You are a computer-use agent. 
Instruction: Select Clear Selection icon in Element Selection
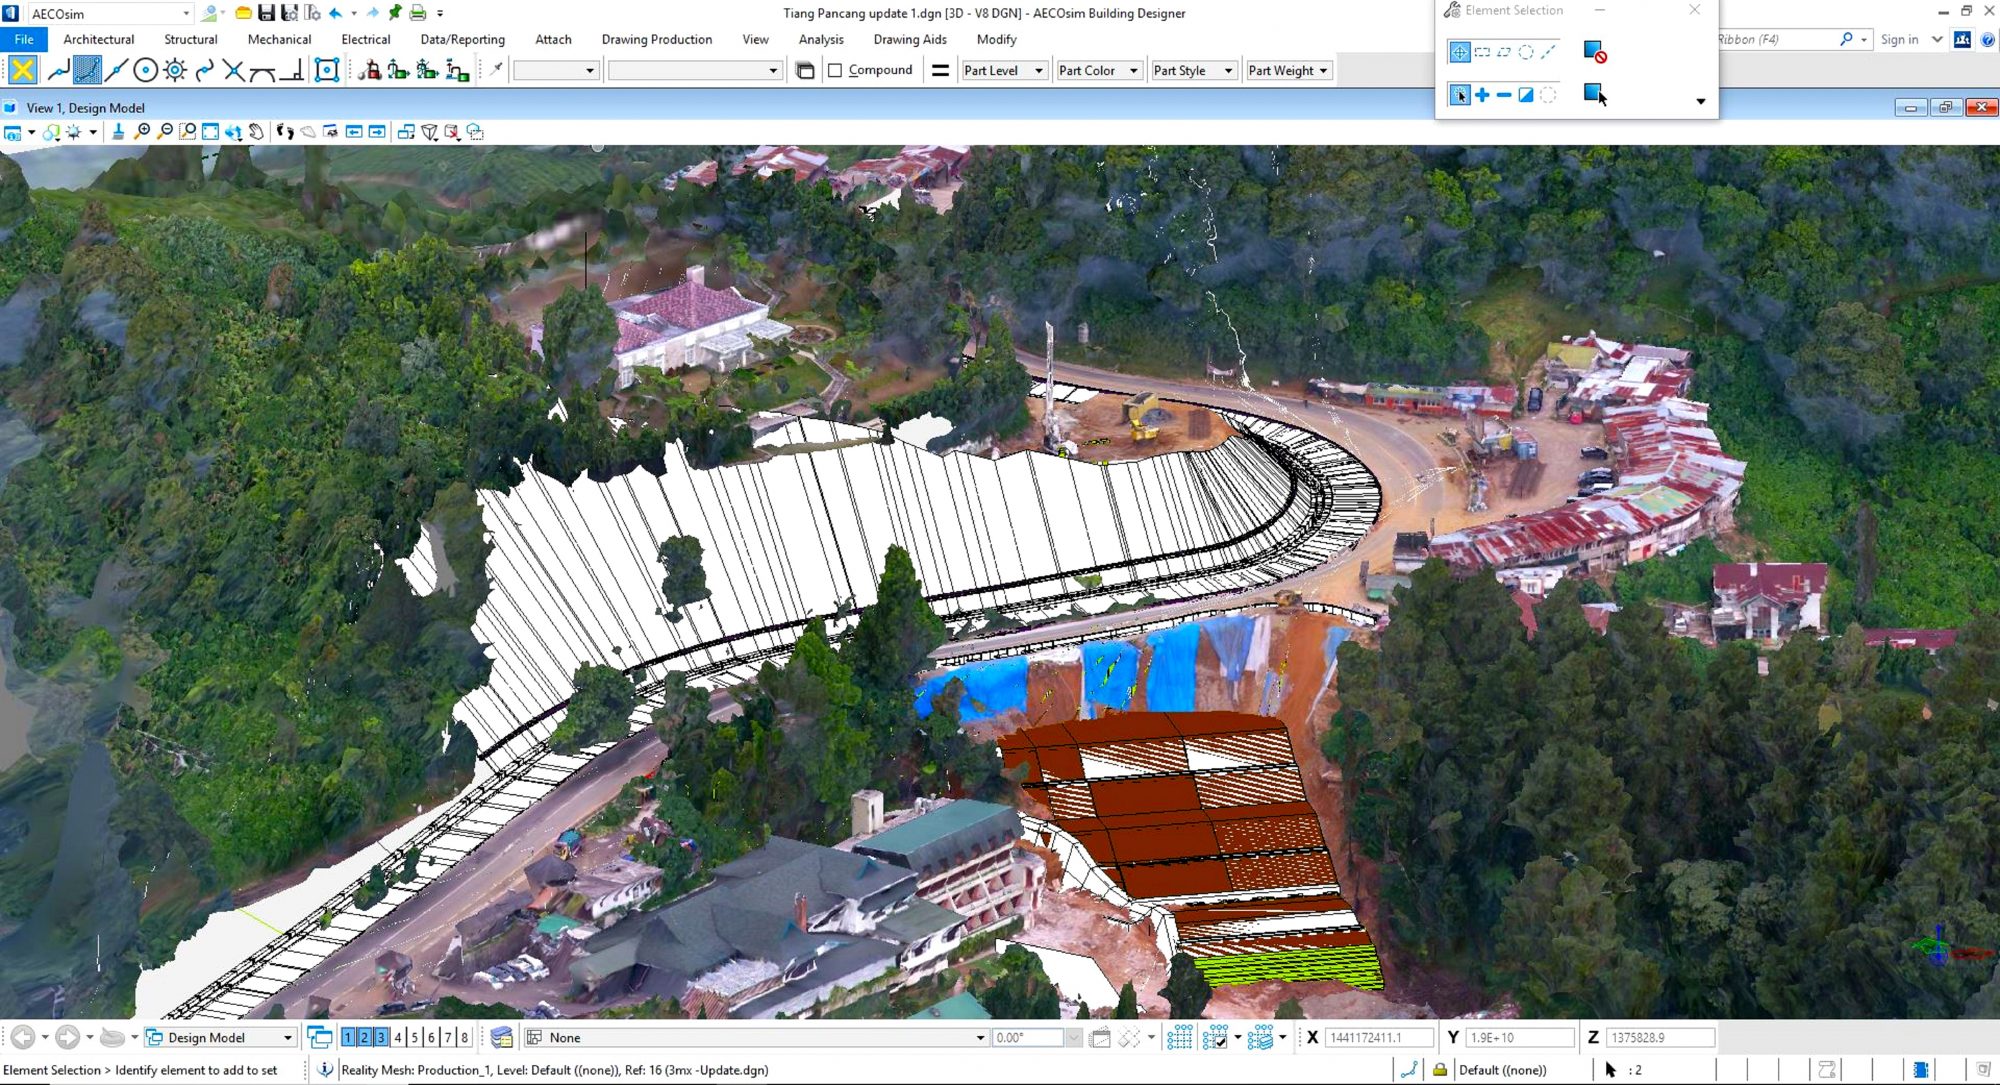1595,52
